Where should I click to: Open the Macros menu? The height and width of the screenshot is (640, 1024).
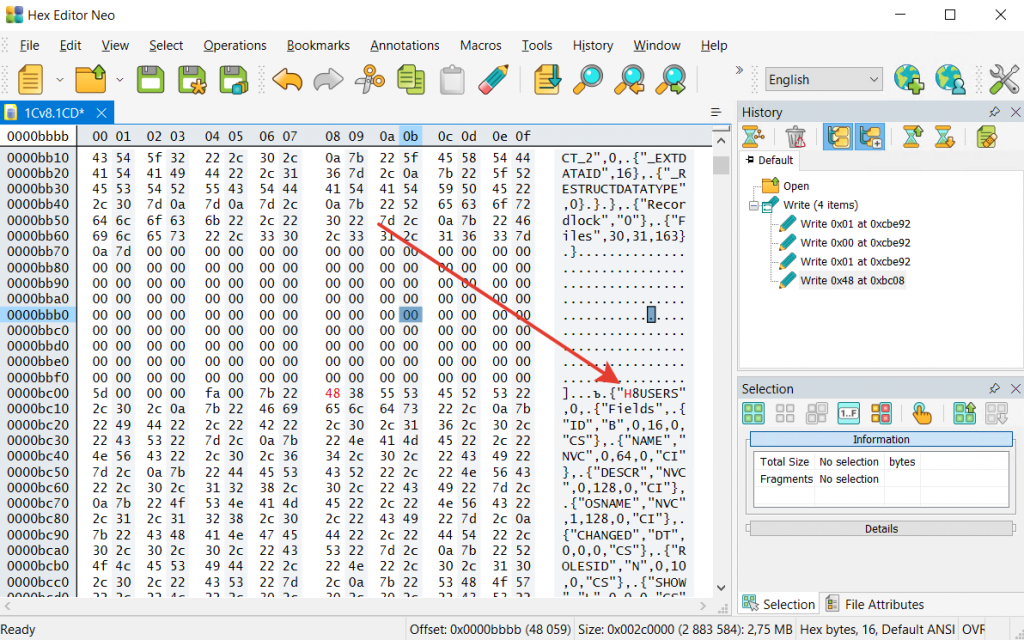click(481, 46)
